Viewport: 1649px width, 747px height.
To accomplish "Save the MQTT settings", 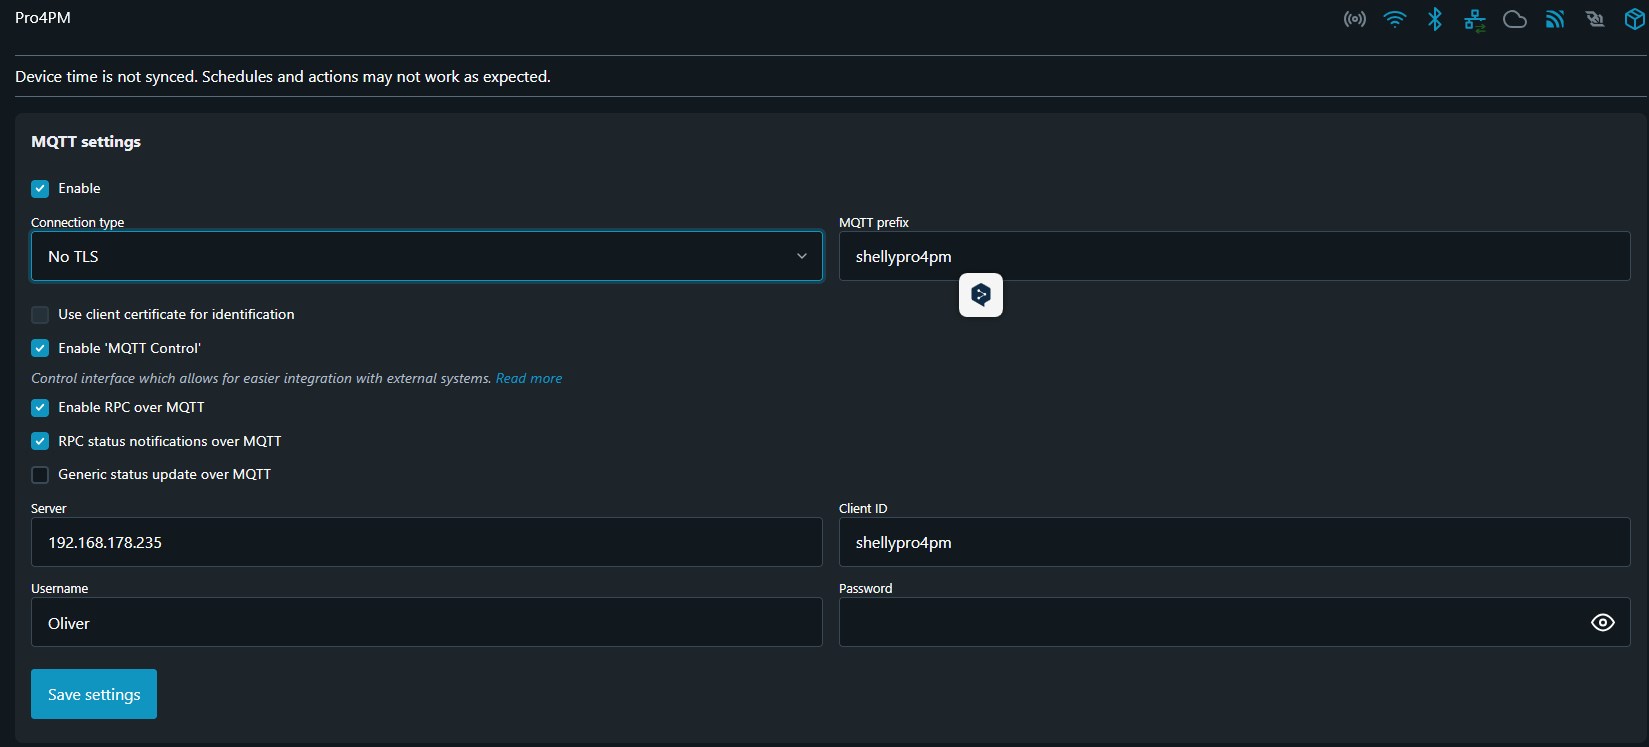I will click(94, 694).
